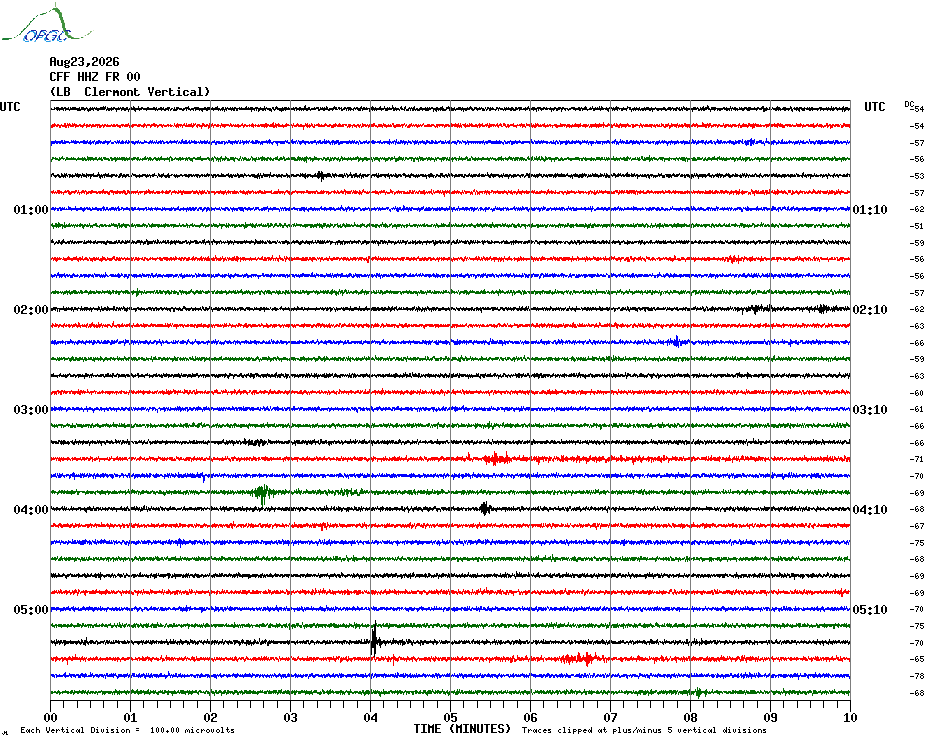This screenshot has height=744, width=930.
Task: Click the DC value -61
Action: [x=918, y=409]
